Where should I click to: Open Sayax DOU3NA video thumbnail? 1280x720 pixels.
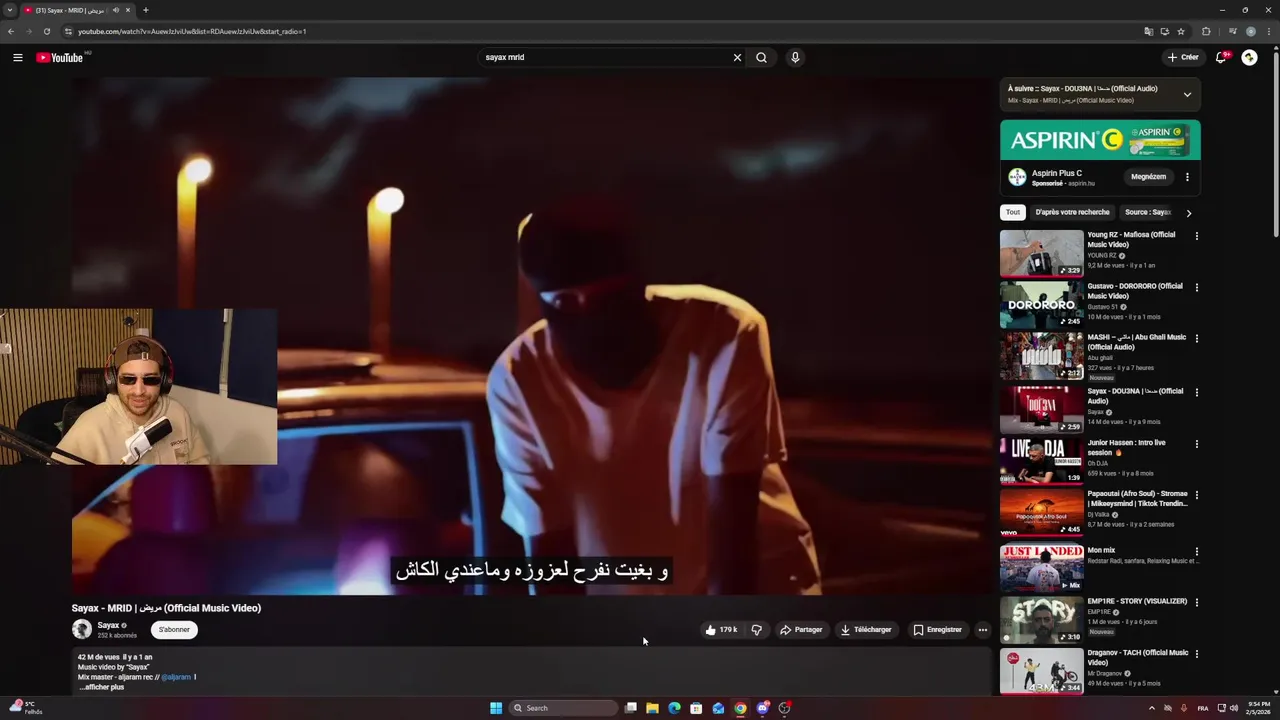pos(1041,409)
